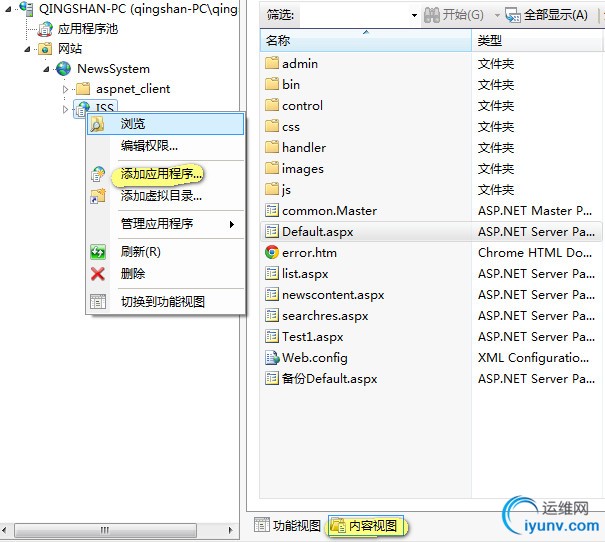The image size is (605, 542).
Task: Click the Web.config file icon
Action: pos(272,358)
